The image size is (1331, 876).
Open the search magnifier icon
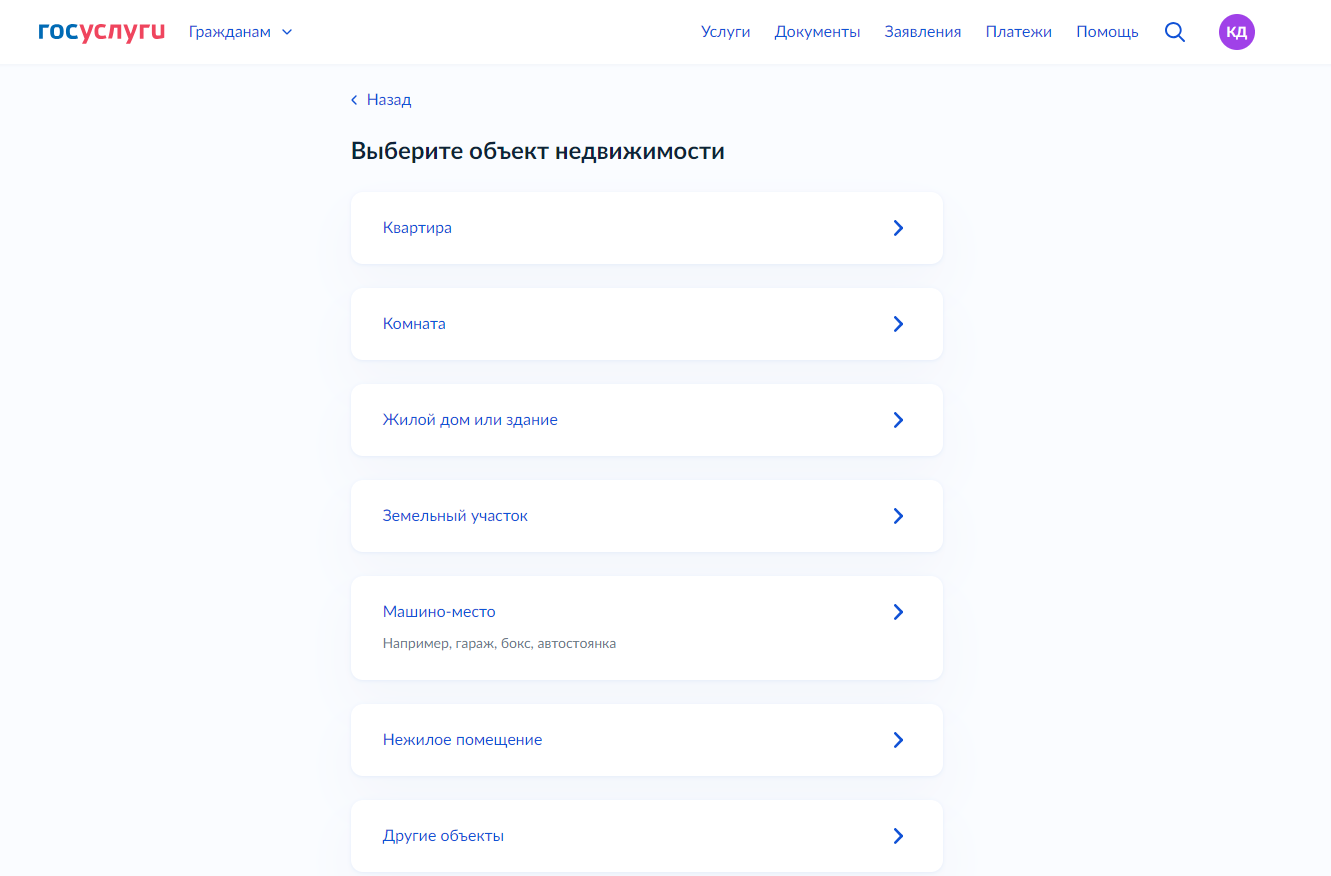tap(1175, 32)
